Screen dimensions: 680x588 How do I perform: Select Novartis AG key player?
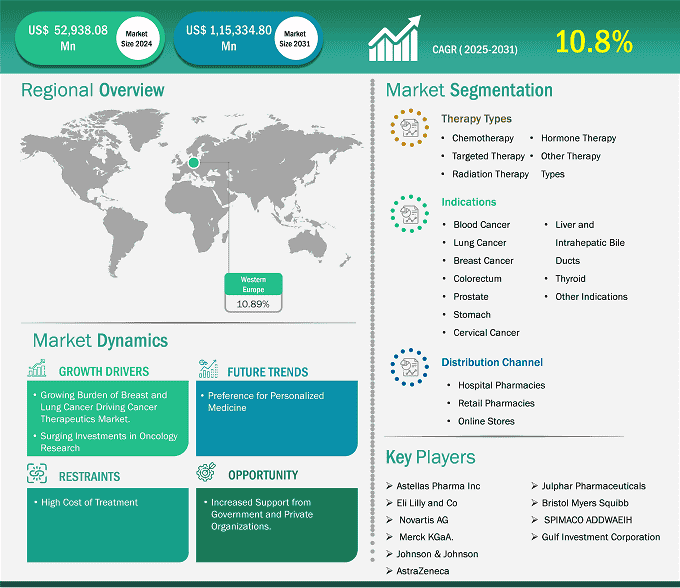423,520
